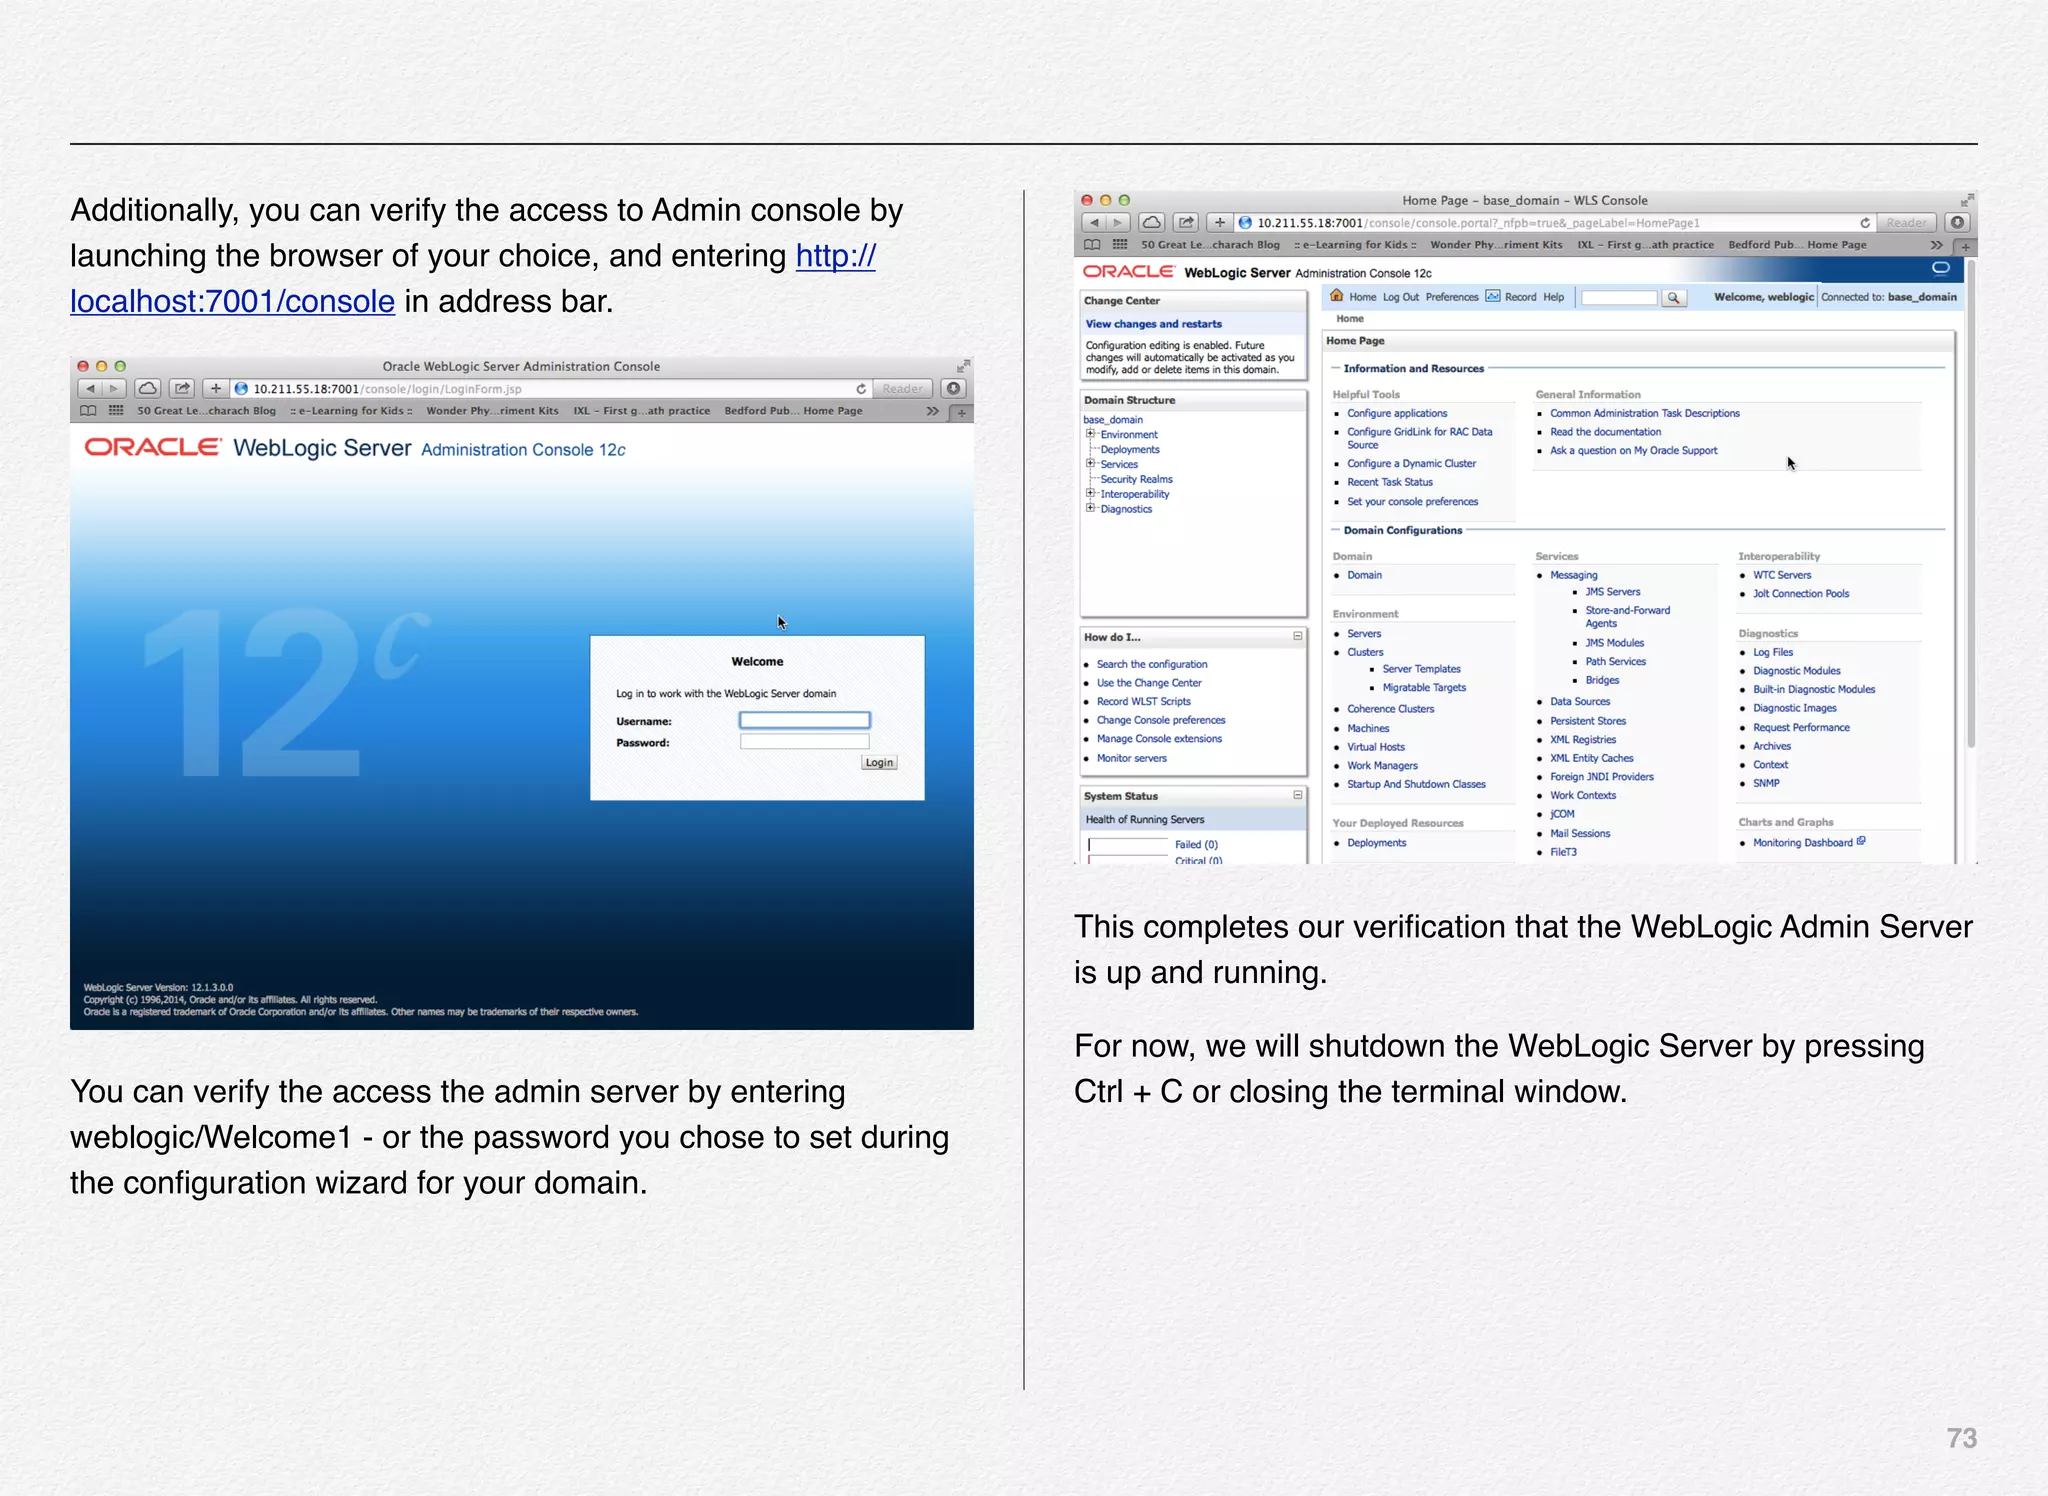Expand the Interoperability node in Domain Structure
The height and width of the screenshot is (1496, 2048).
click(1091, 494)
